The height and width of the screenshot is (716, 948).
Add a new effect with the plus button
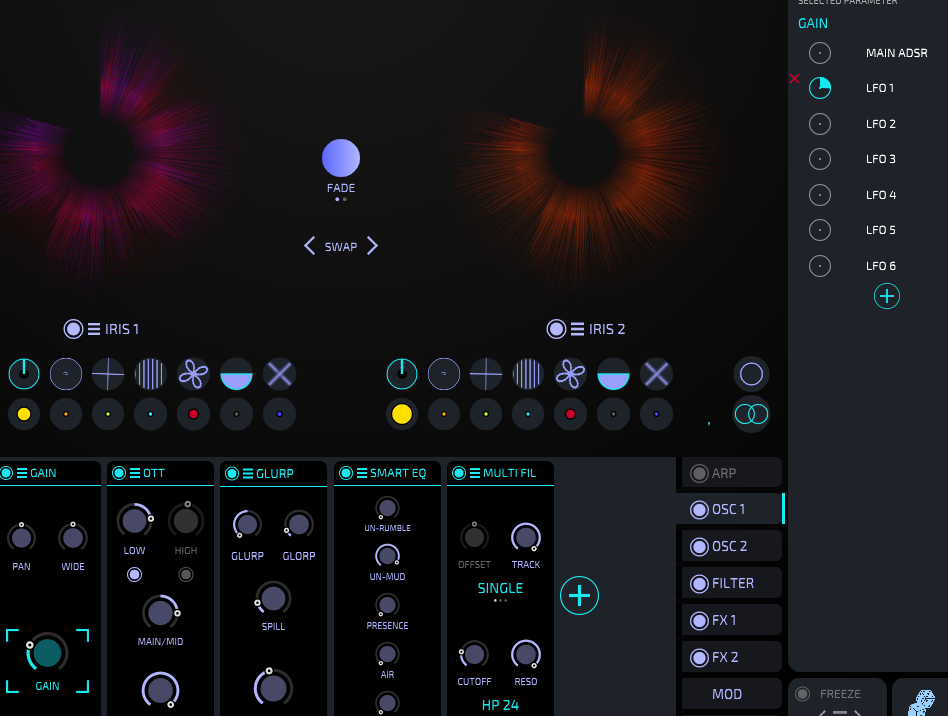click(x=579, y=596)
